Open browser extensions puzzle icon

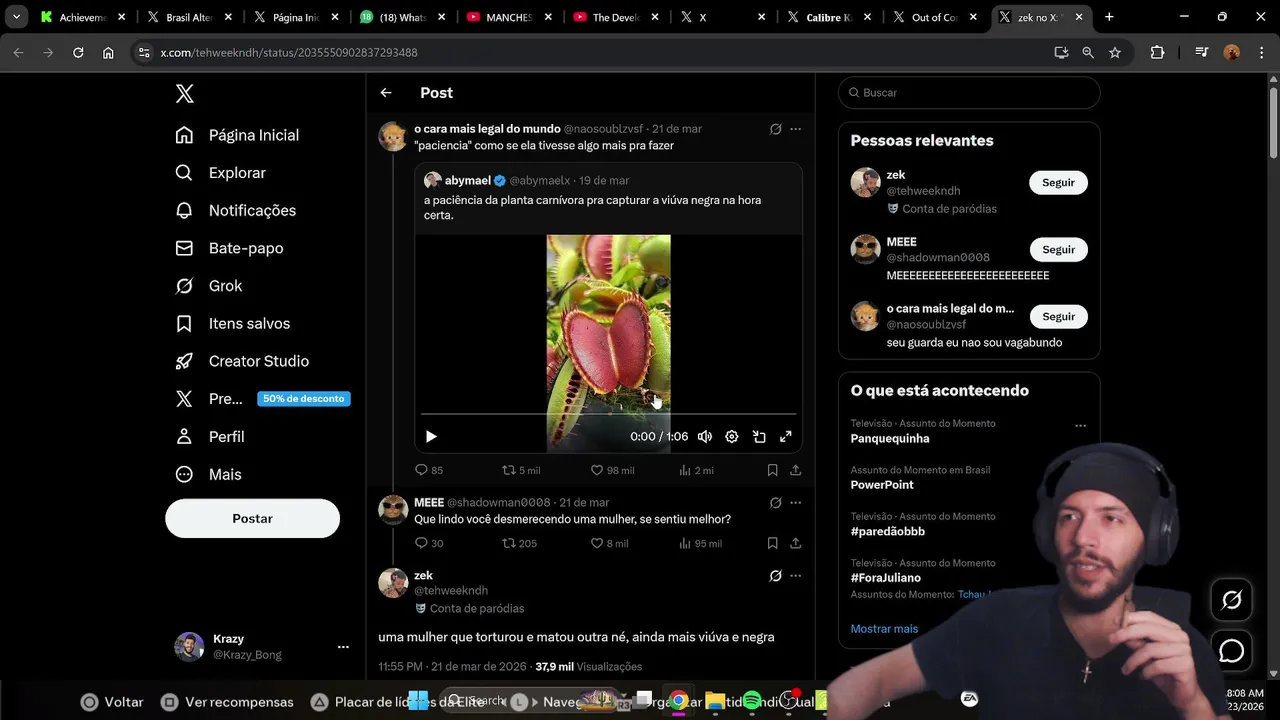1157,53
